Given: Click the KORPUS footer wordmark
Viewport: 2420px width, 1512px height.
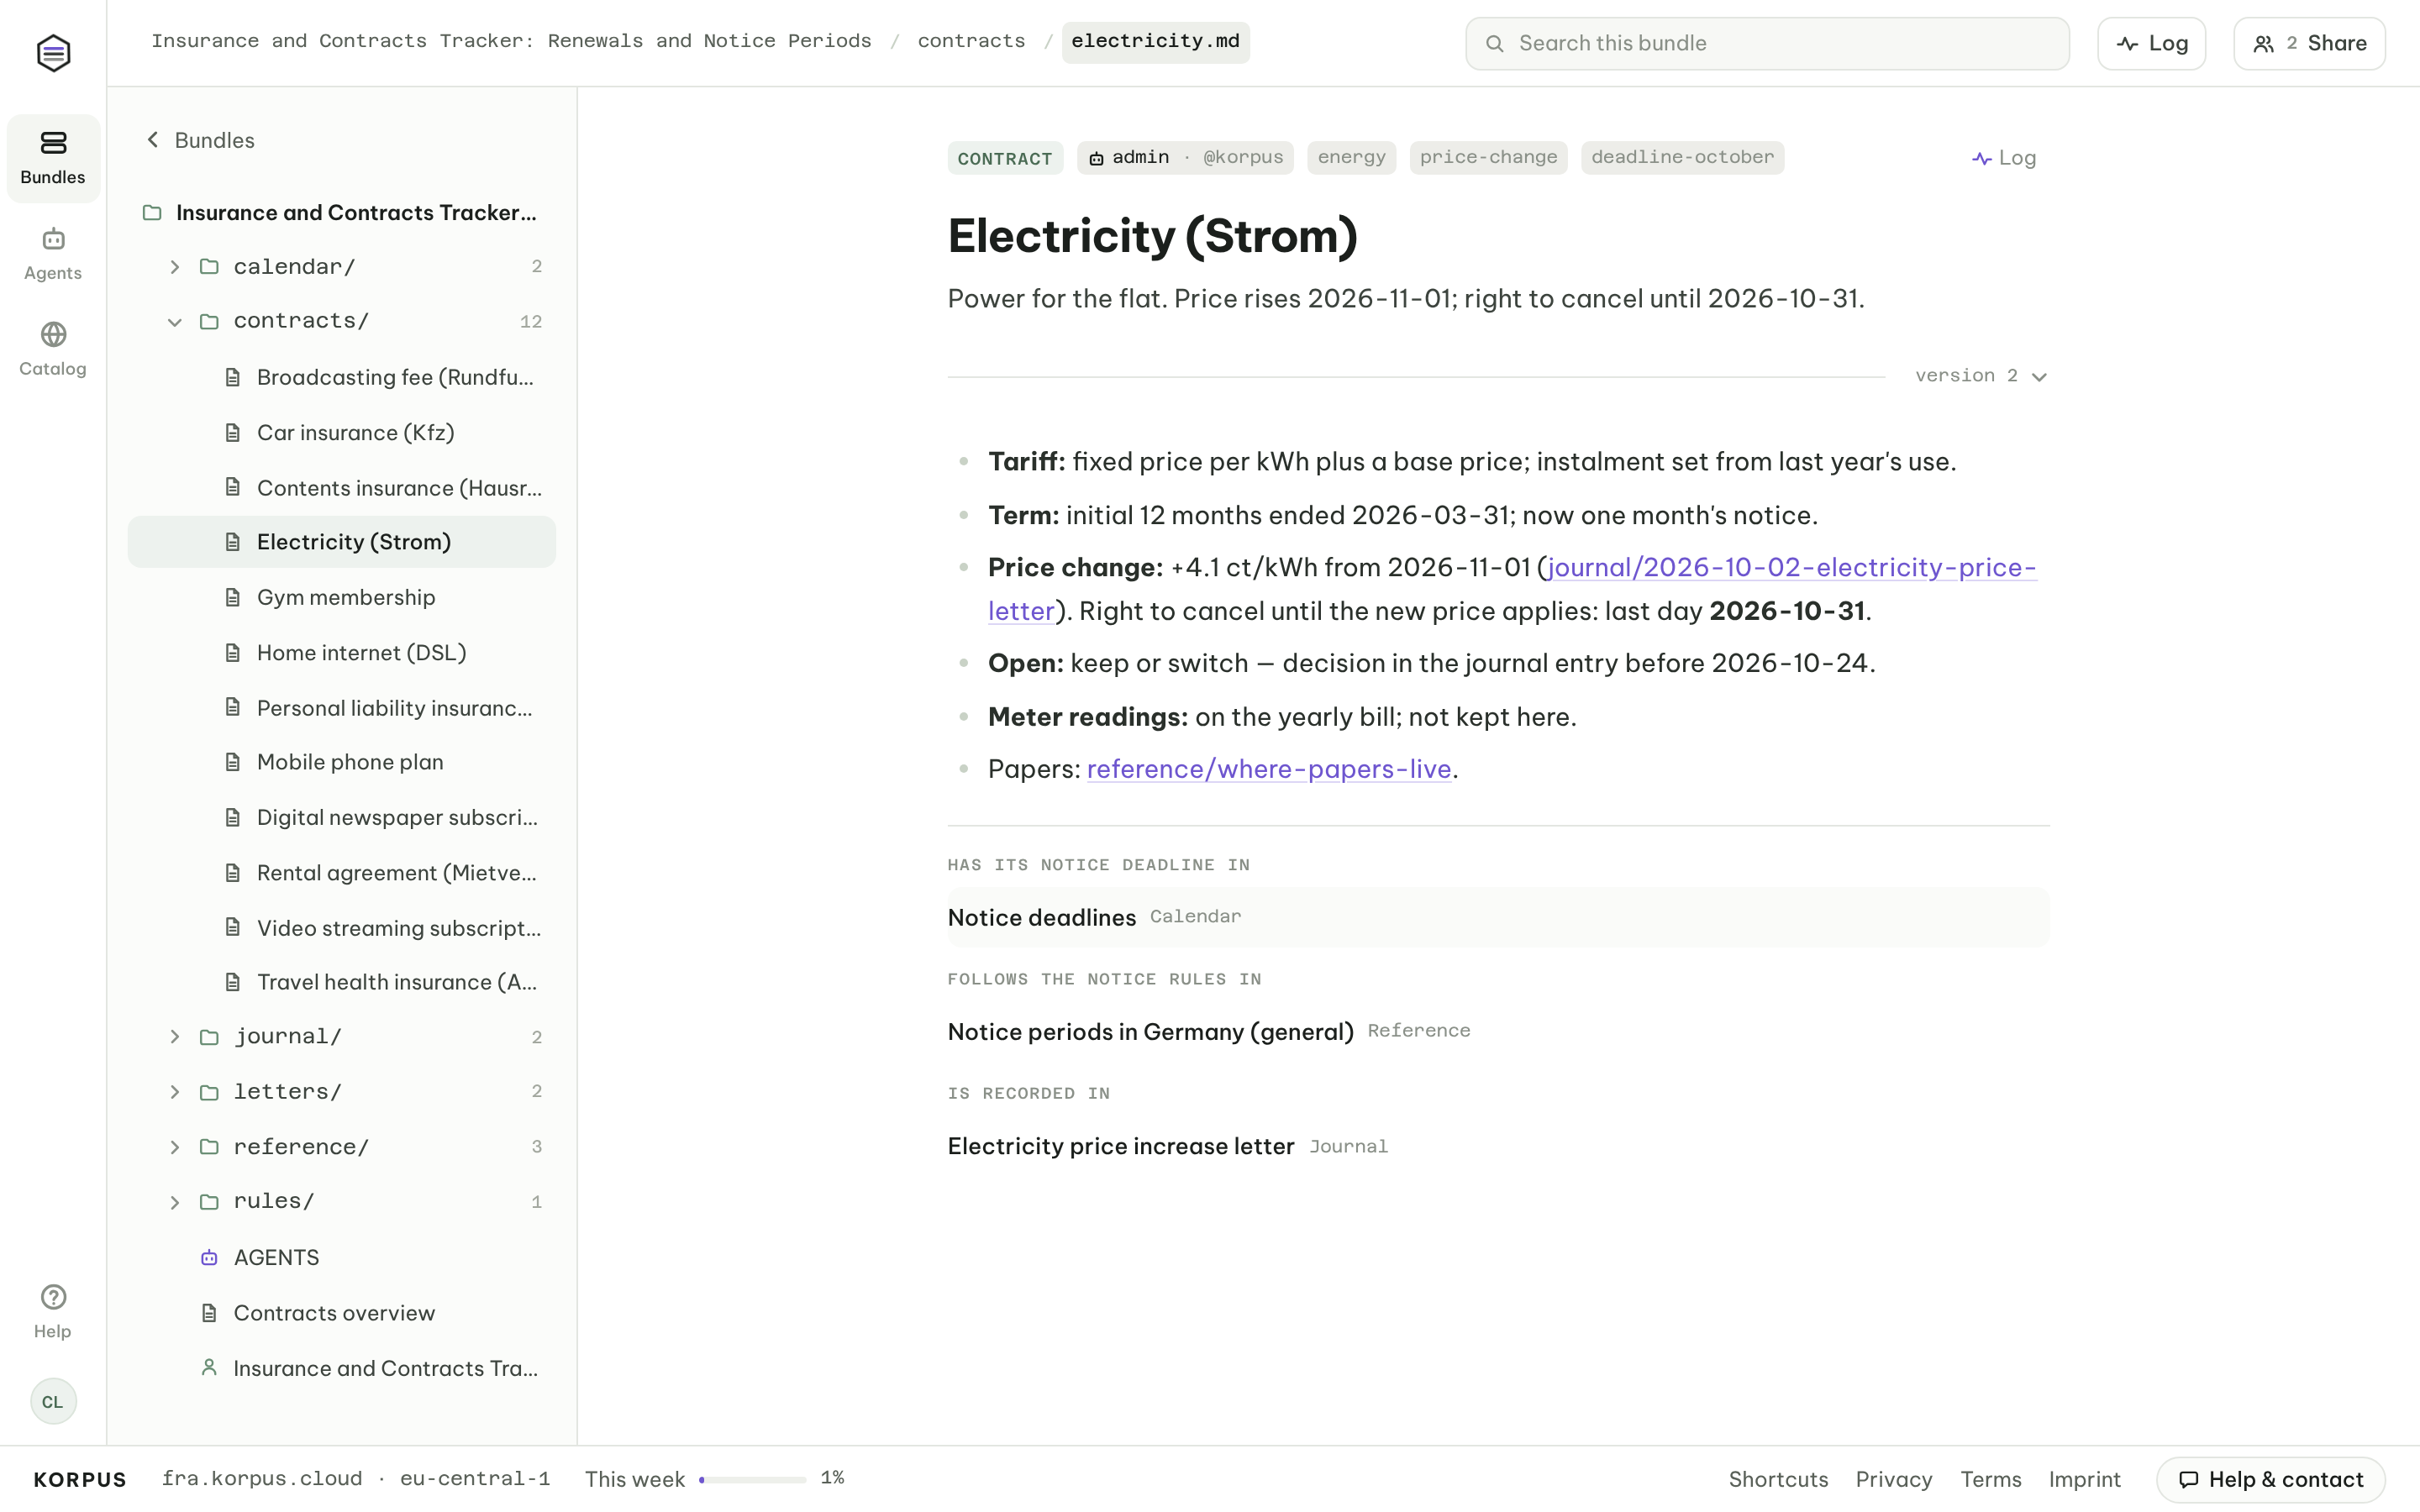Looking at the screenshot, I should (x=80, y=1479).
